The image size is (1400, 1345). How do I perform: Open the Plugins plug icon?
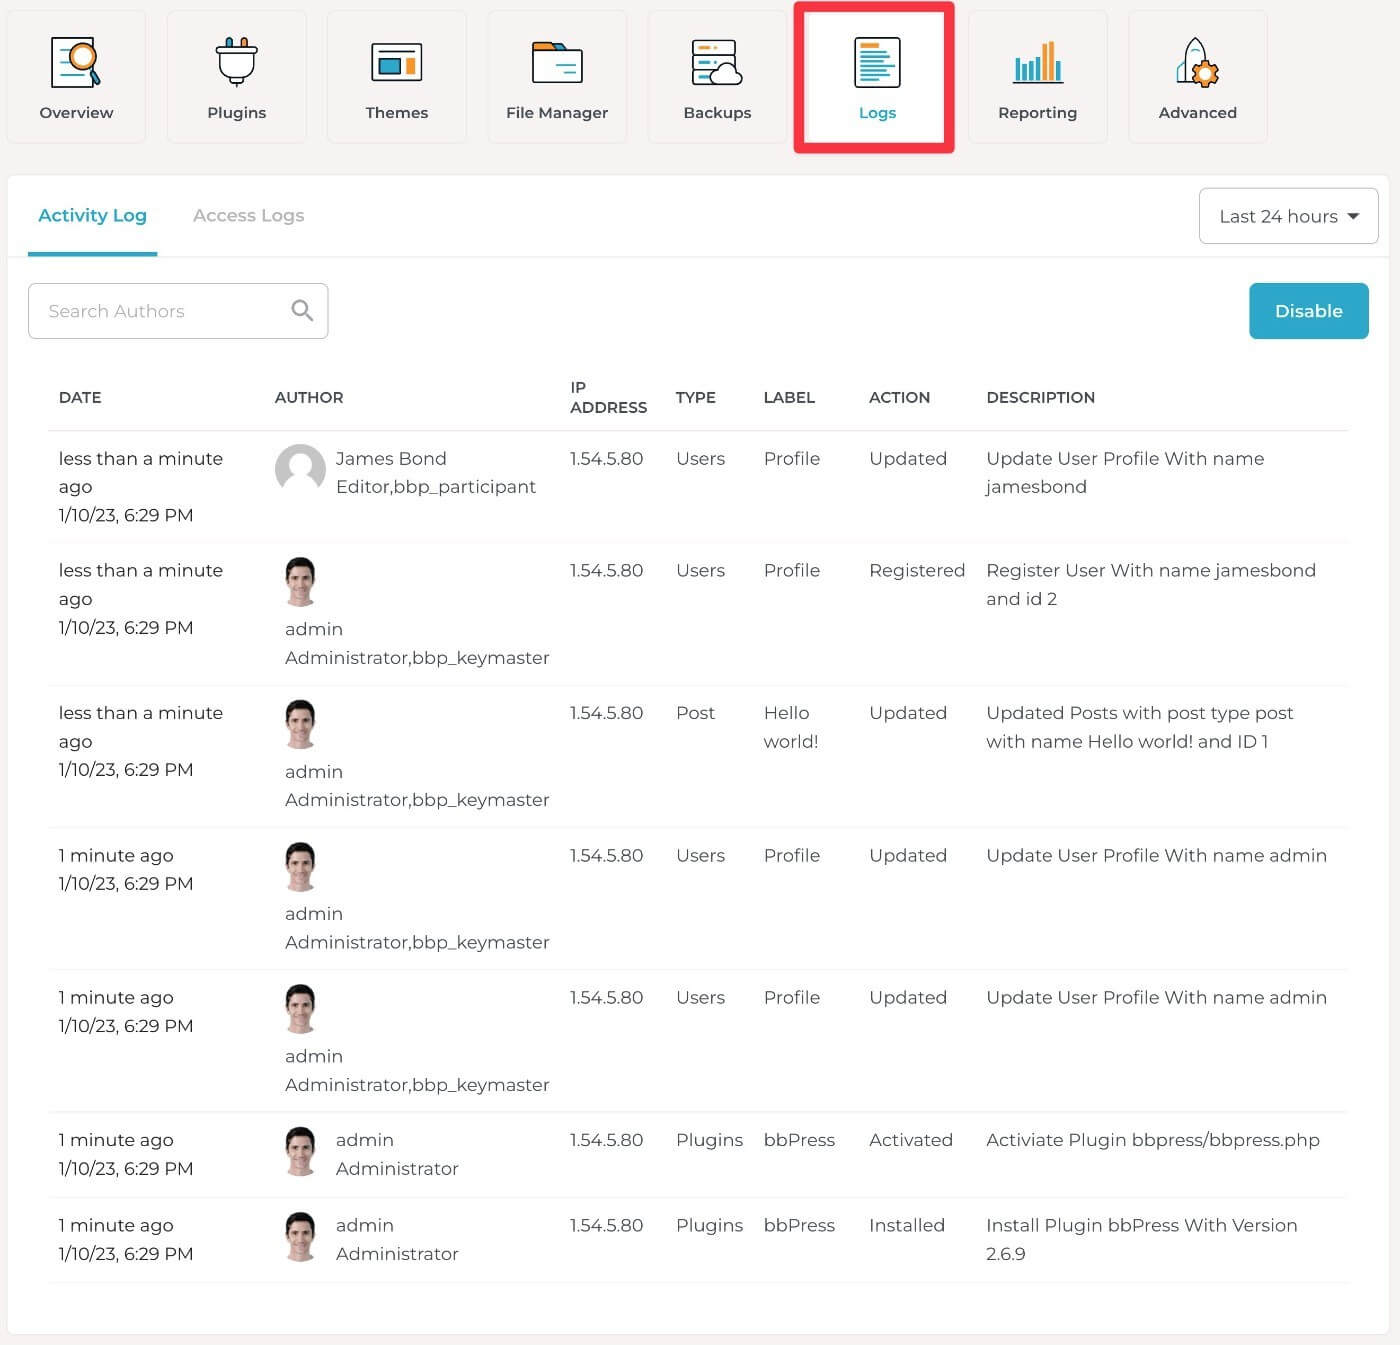(x=237, y=62)
